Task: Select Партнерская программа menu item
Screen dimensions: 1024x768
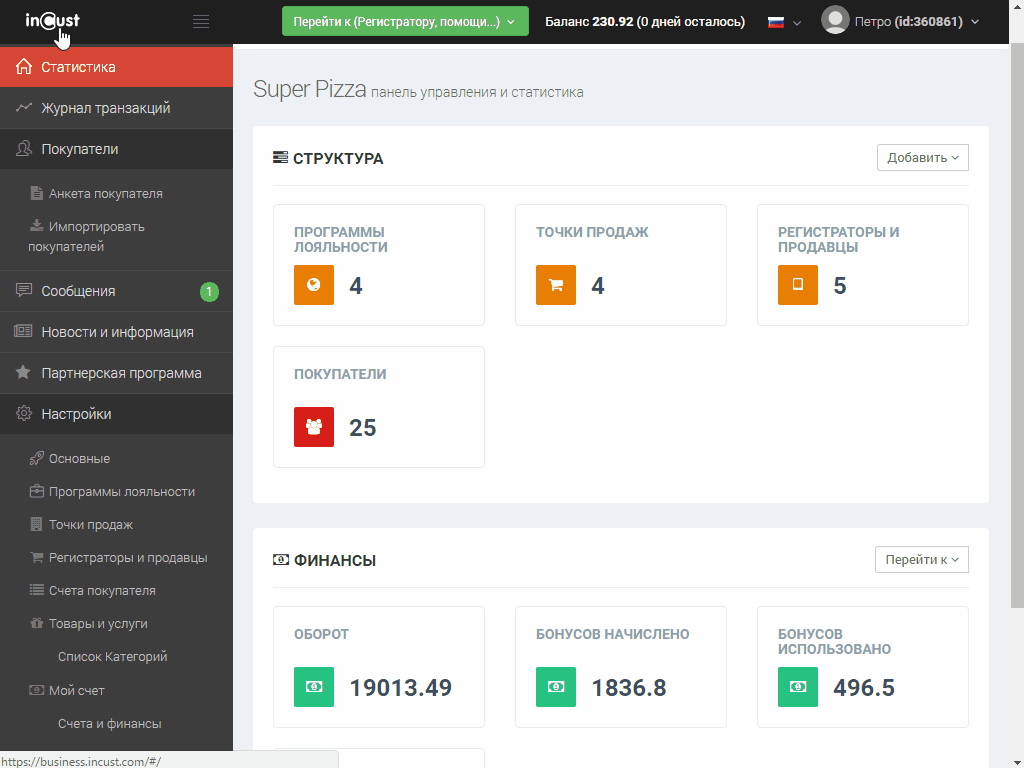Action: coord(121,373)
